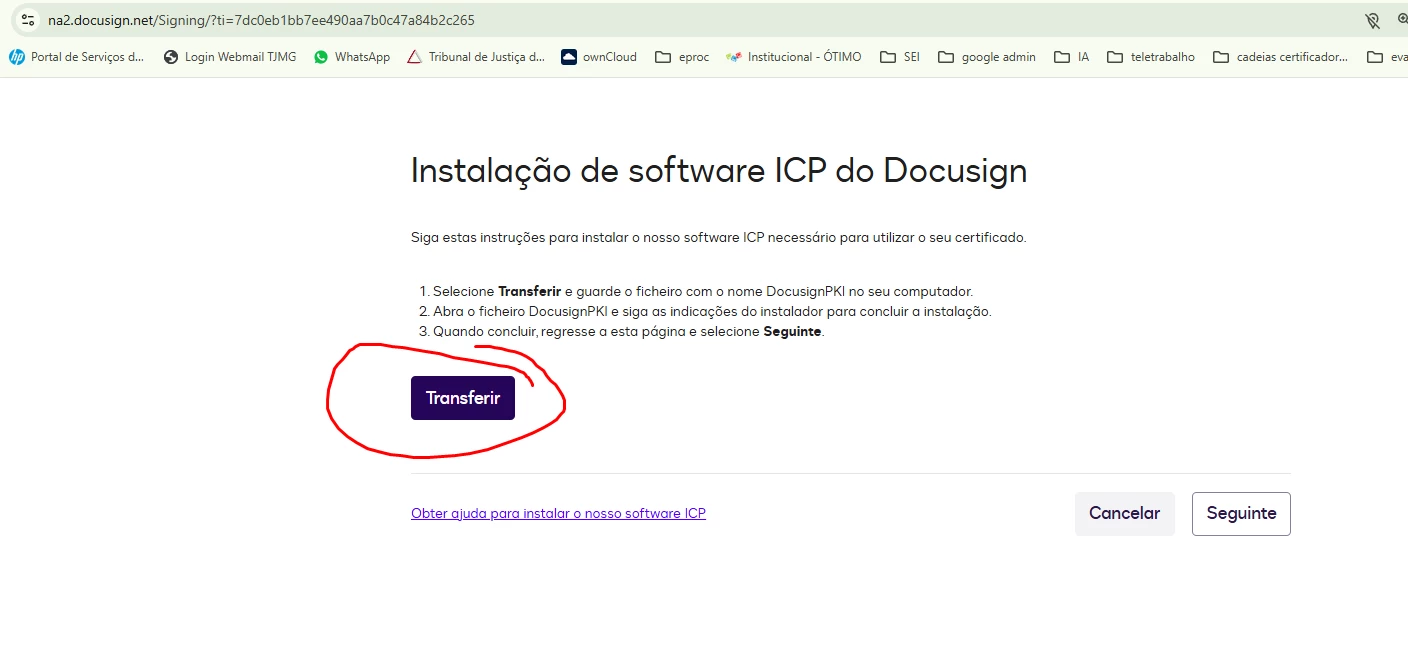
Task: Open the eproc bookmarks folder
Action: tap(682, 57)
